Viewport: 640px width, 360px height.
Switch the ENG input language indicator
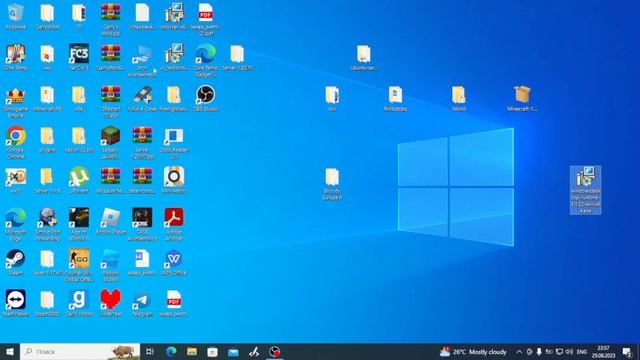(x=582, y=352)
